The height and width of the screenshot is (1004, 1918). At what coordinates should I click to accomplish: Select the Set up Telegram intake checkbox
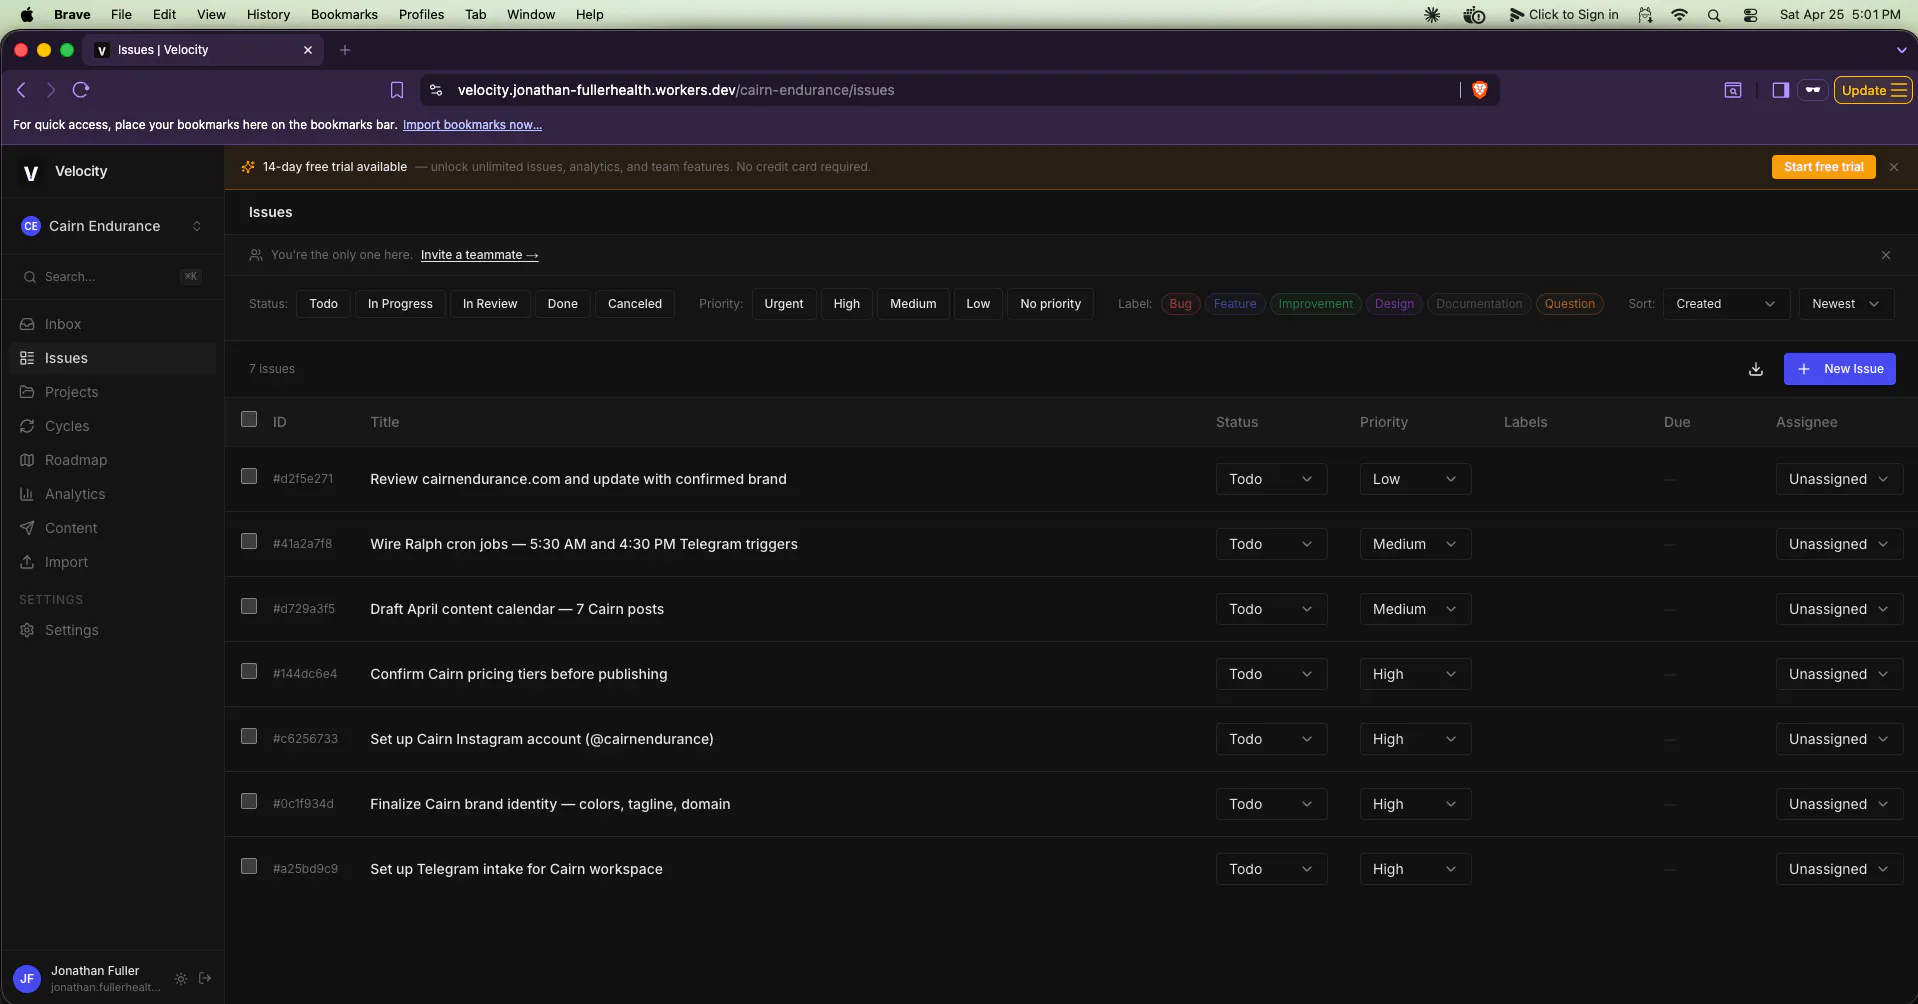coord(249,866)
